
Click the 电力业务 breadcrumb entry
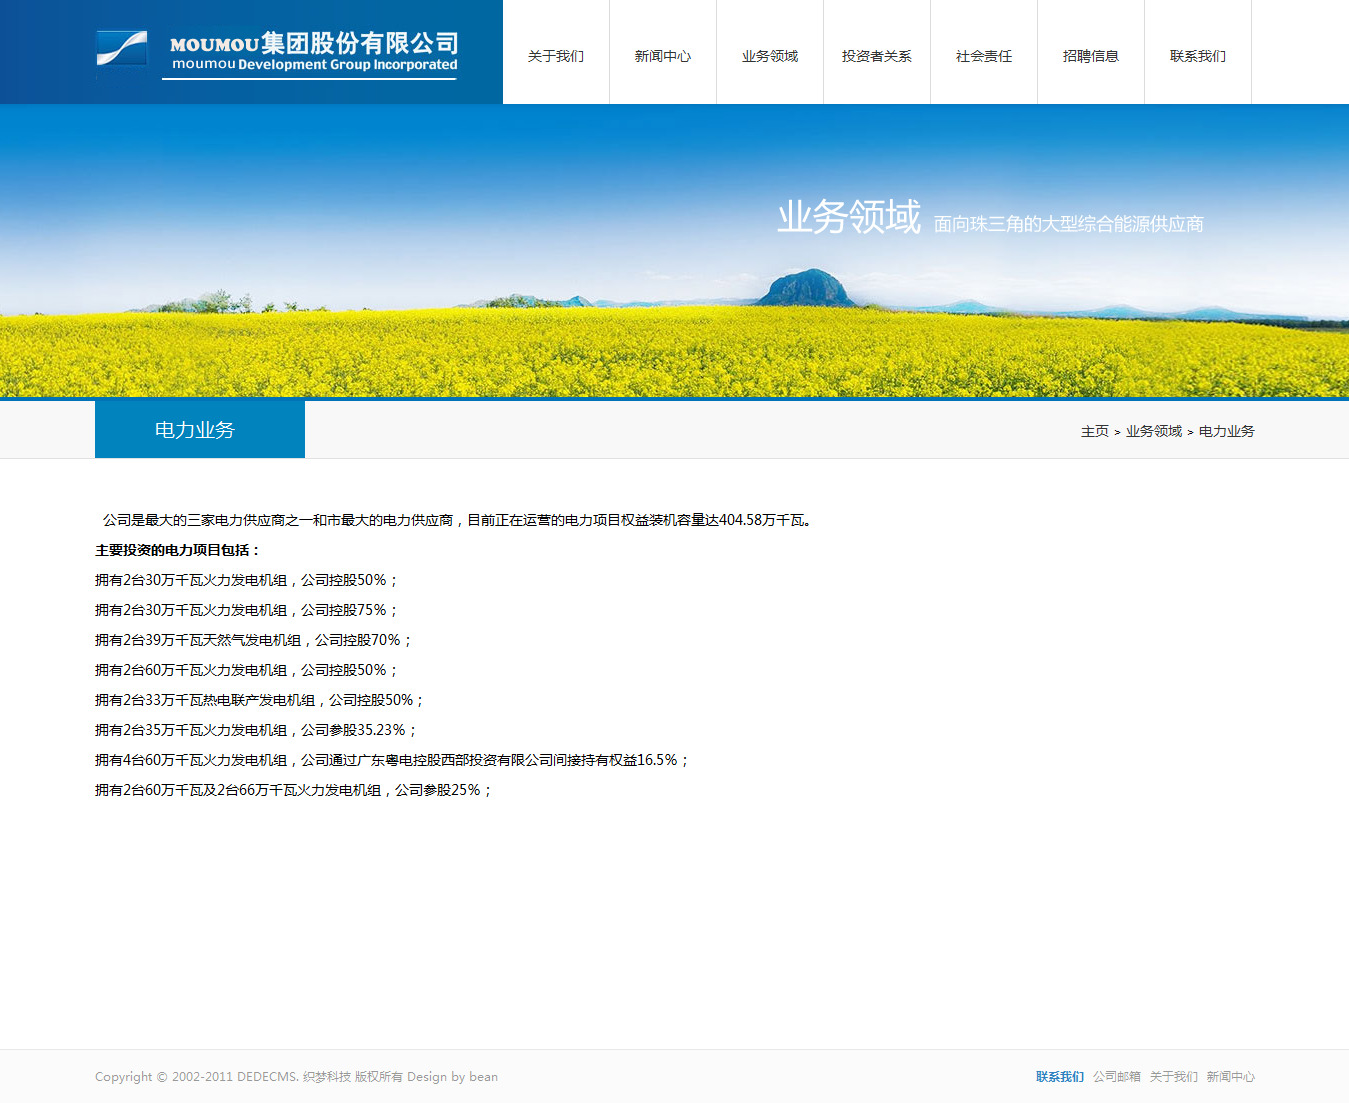click(x=1226, y=431)
